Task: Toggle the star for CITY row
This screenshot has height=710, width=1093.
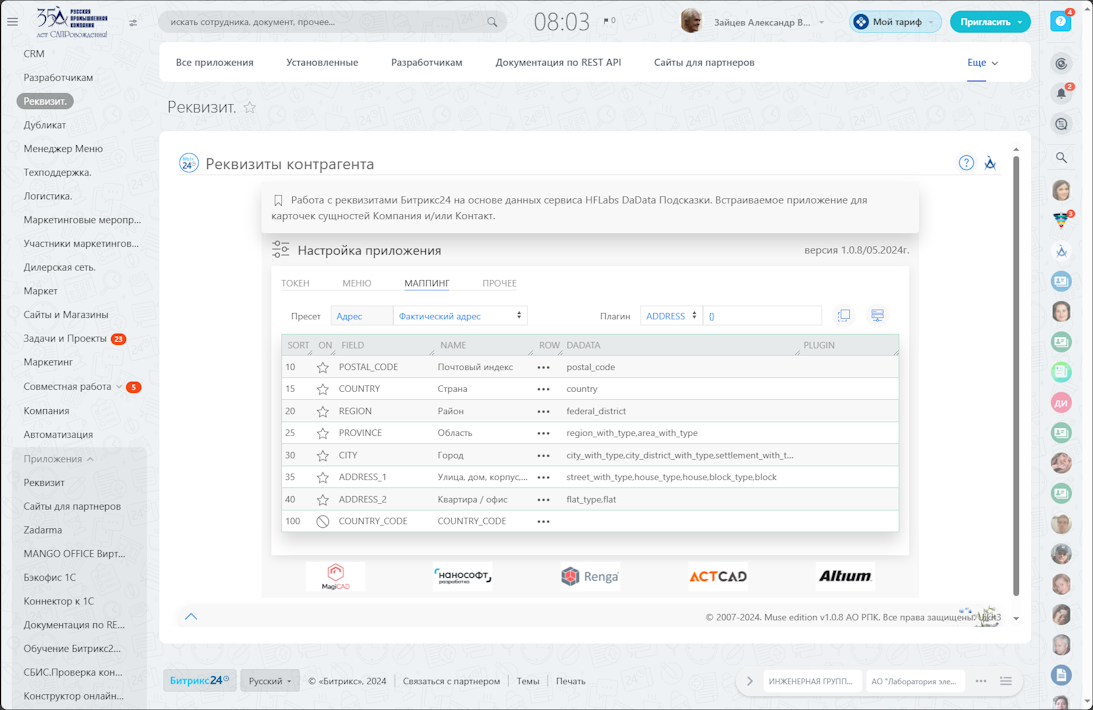Action: tap(323, 455)
